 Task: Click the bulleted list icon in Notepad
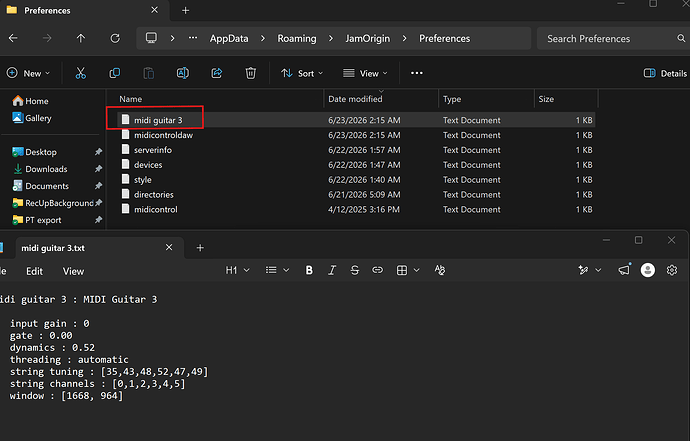(x=271, y=270)
